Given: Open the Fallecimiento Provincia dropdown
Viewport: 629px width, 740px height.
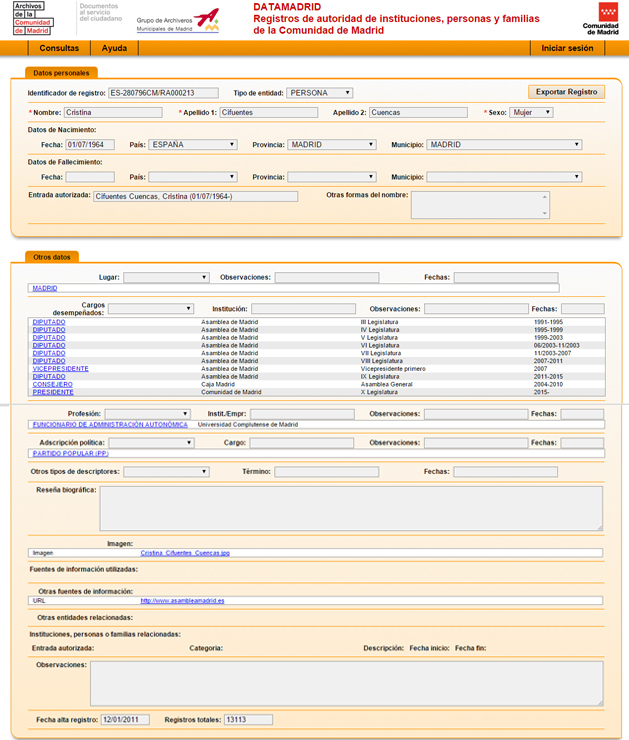Looking at the screenshot, I should click(332, 177).
